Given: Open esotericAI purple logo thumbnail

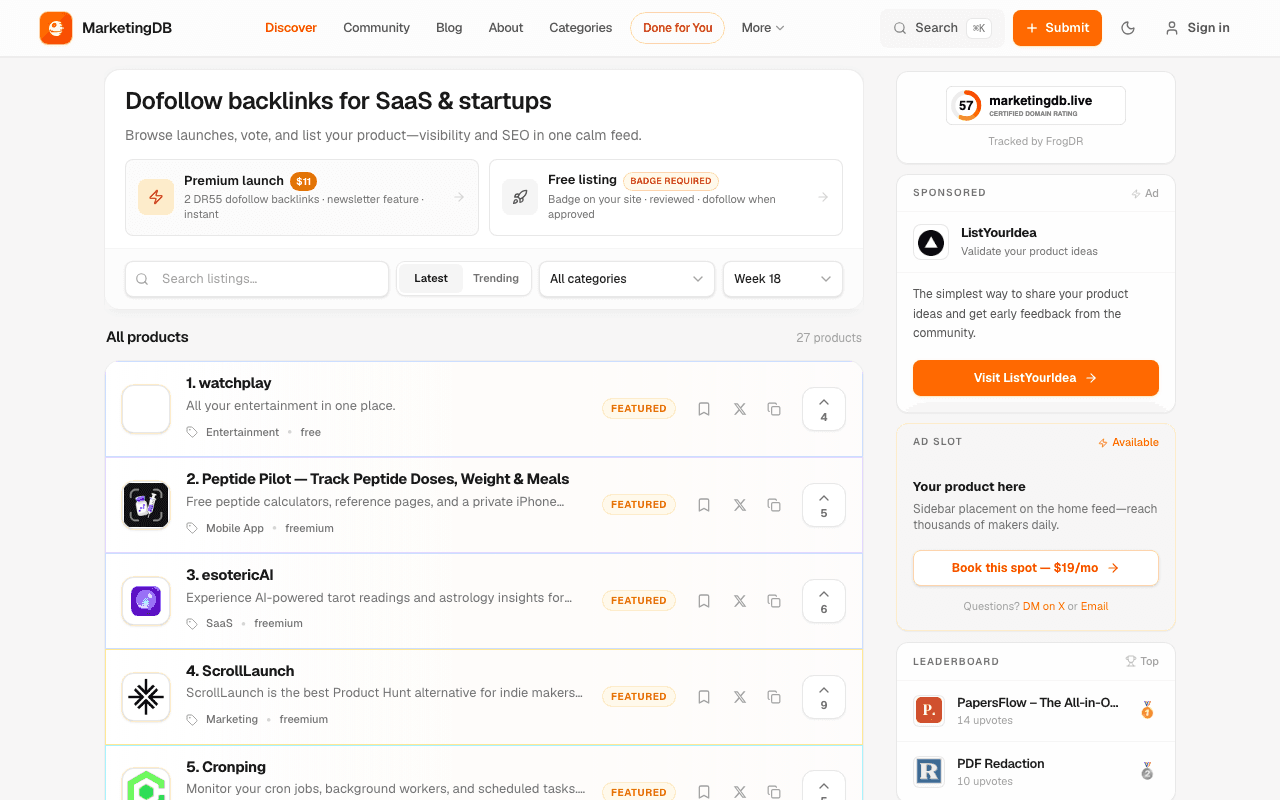Looking at the screenshot, I should [x=146, y=601].
